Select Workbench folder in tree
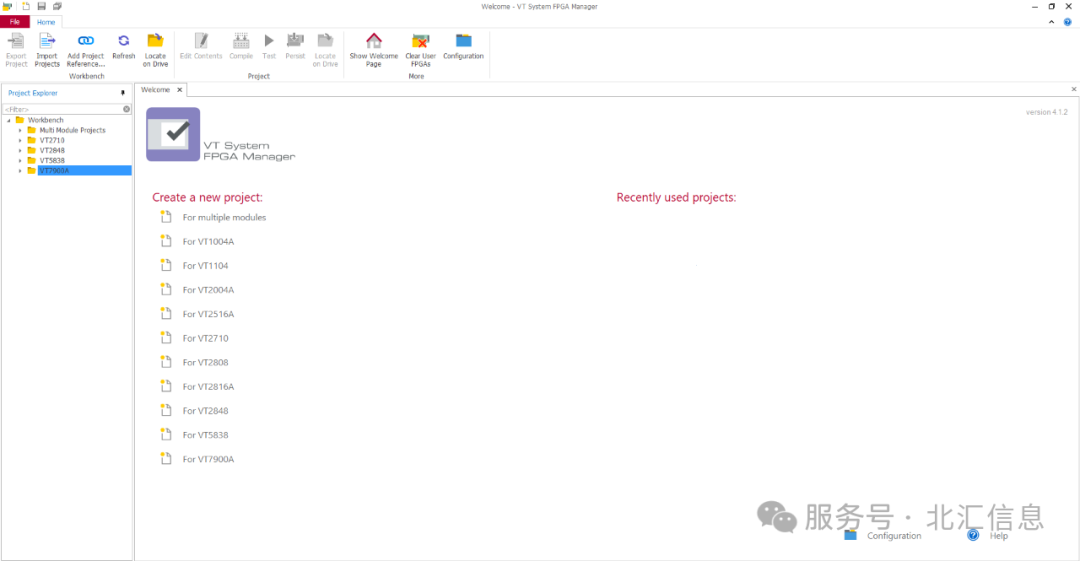Screen dimensions: 1080x561 (x=45, y=120)
